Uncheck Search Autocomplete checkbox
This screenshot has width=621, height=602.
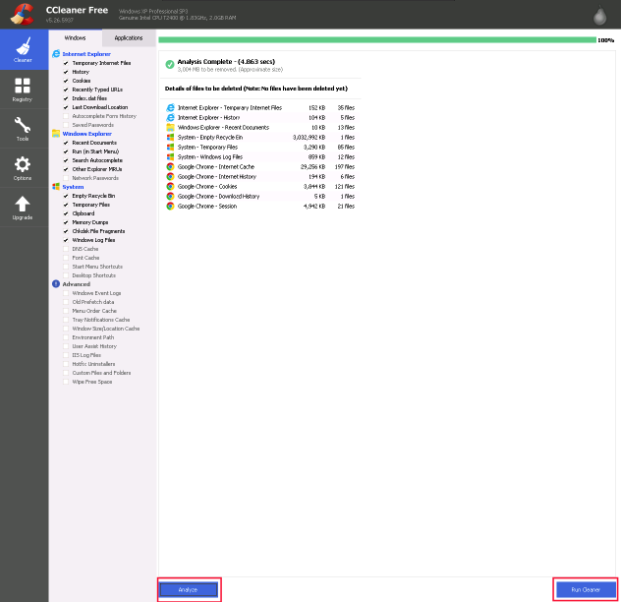66,160
